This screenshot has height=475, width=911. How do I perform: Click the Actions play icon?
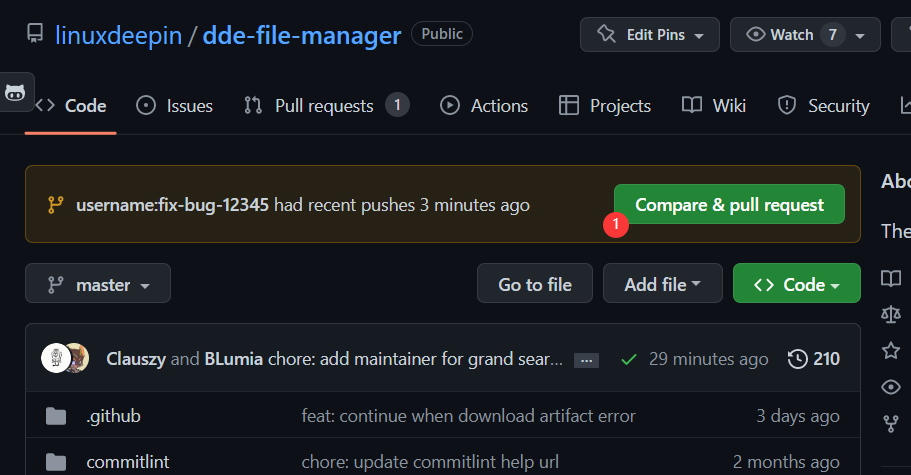[x=450, y=105]
